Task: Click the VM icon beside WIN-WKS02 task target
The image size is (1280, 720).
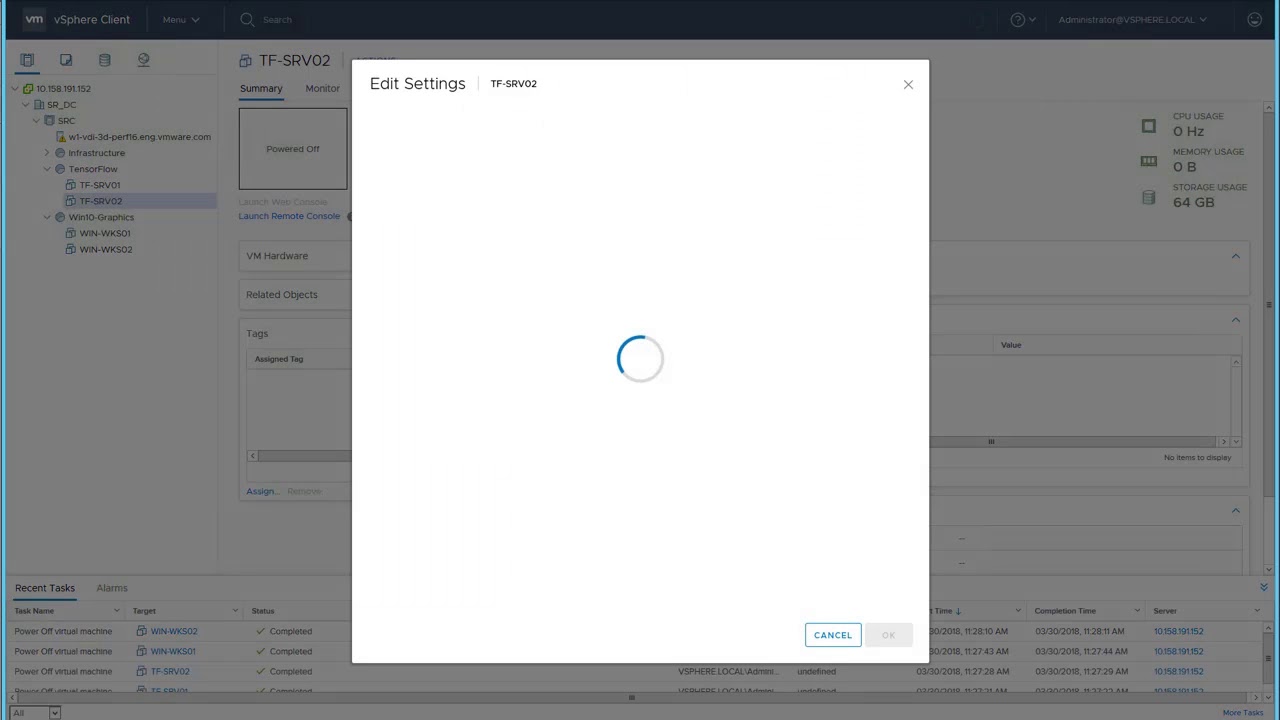Action: [141, 631]
